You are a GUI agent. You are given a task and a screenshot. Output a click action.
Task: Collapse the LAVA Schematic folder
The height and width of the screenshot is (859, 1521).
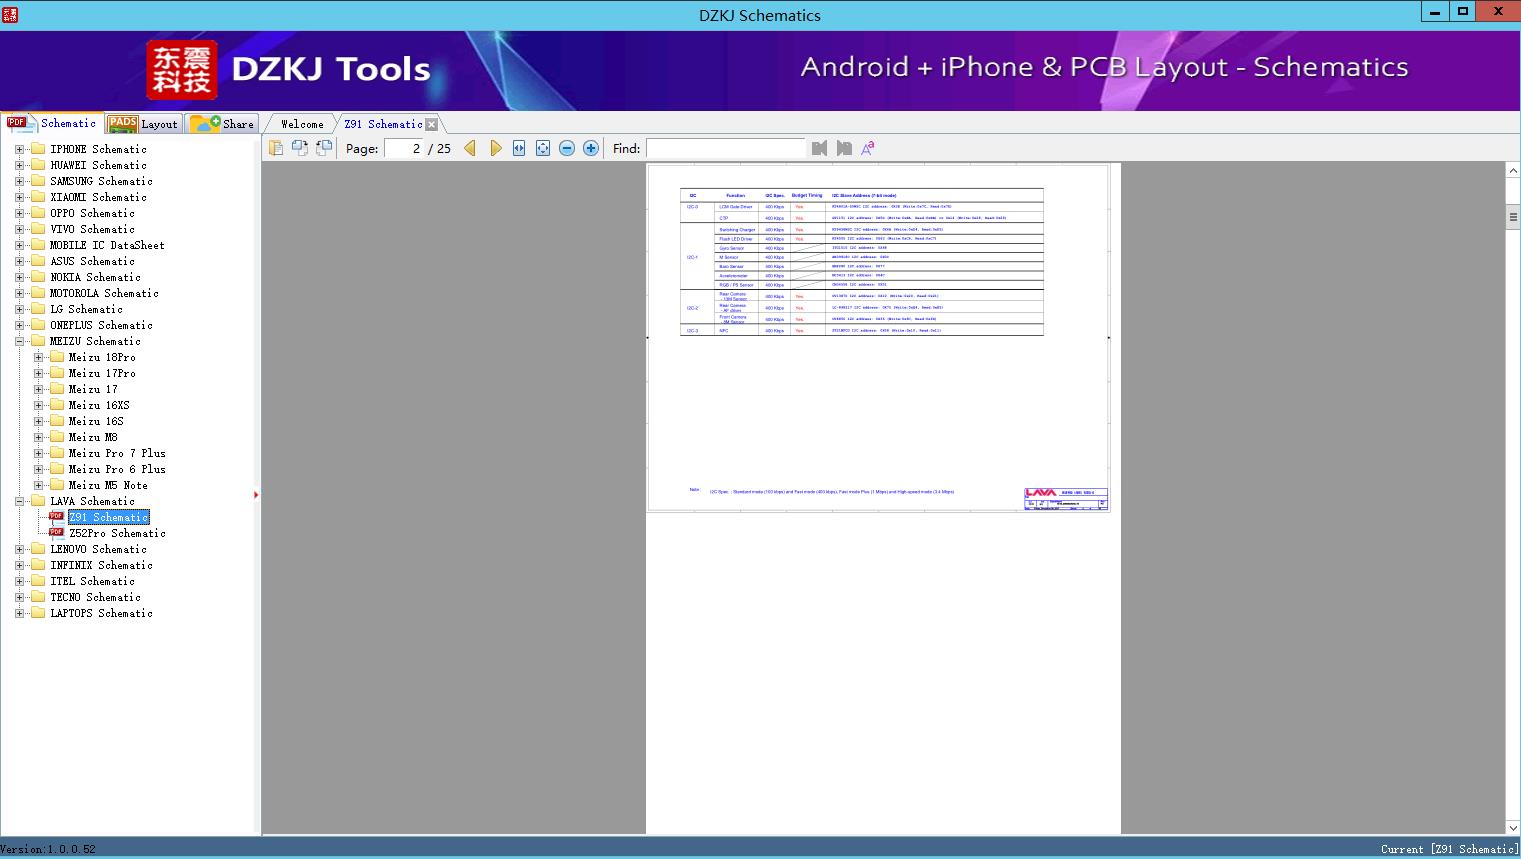coord(19,501)
